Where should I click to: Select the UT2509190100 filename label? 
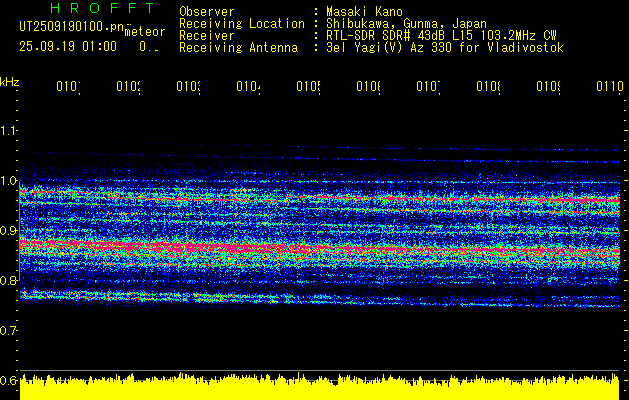pos(66,27)
